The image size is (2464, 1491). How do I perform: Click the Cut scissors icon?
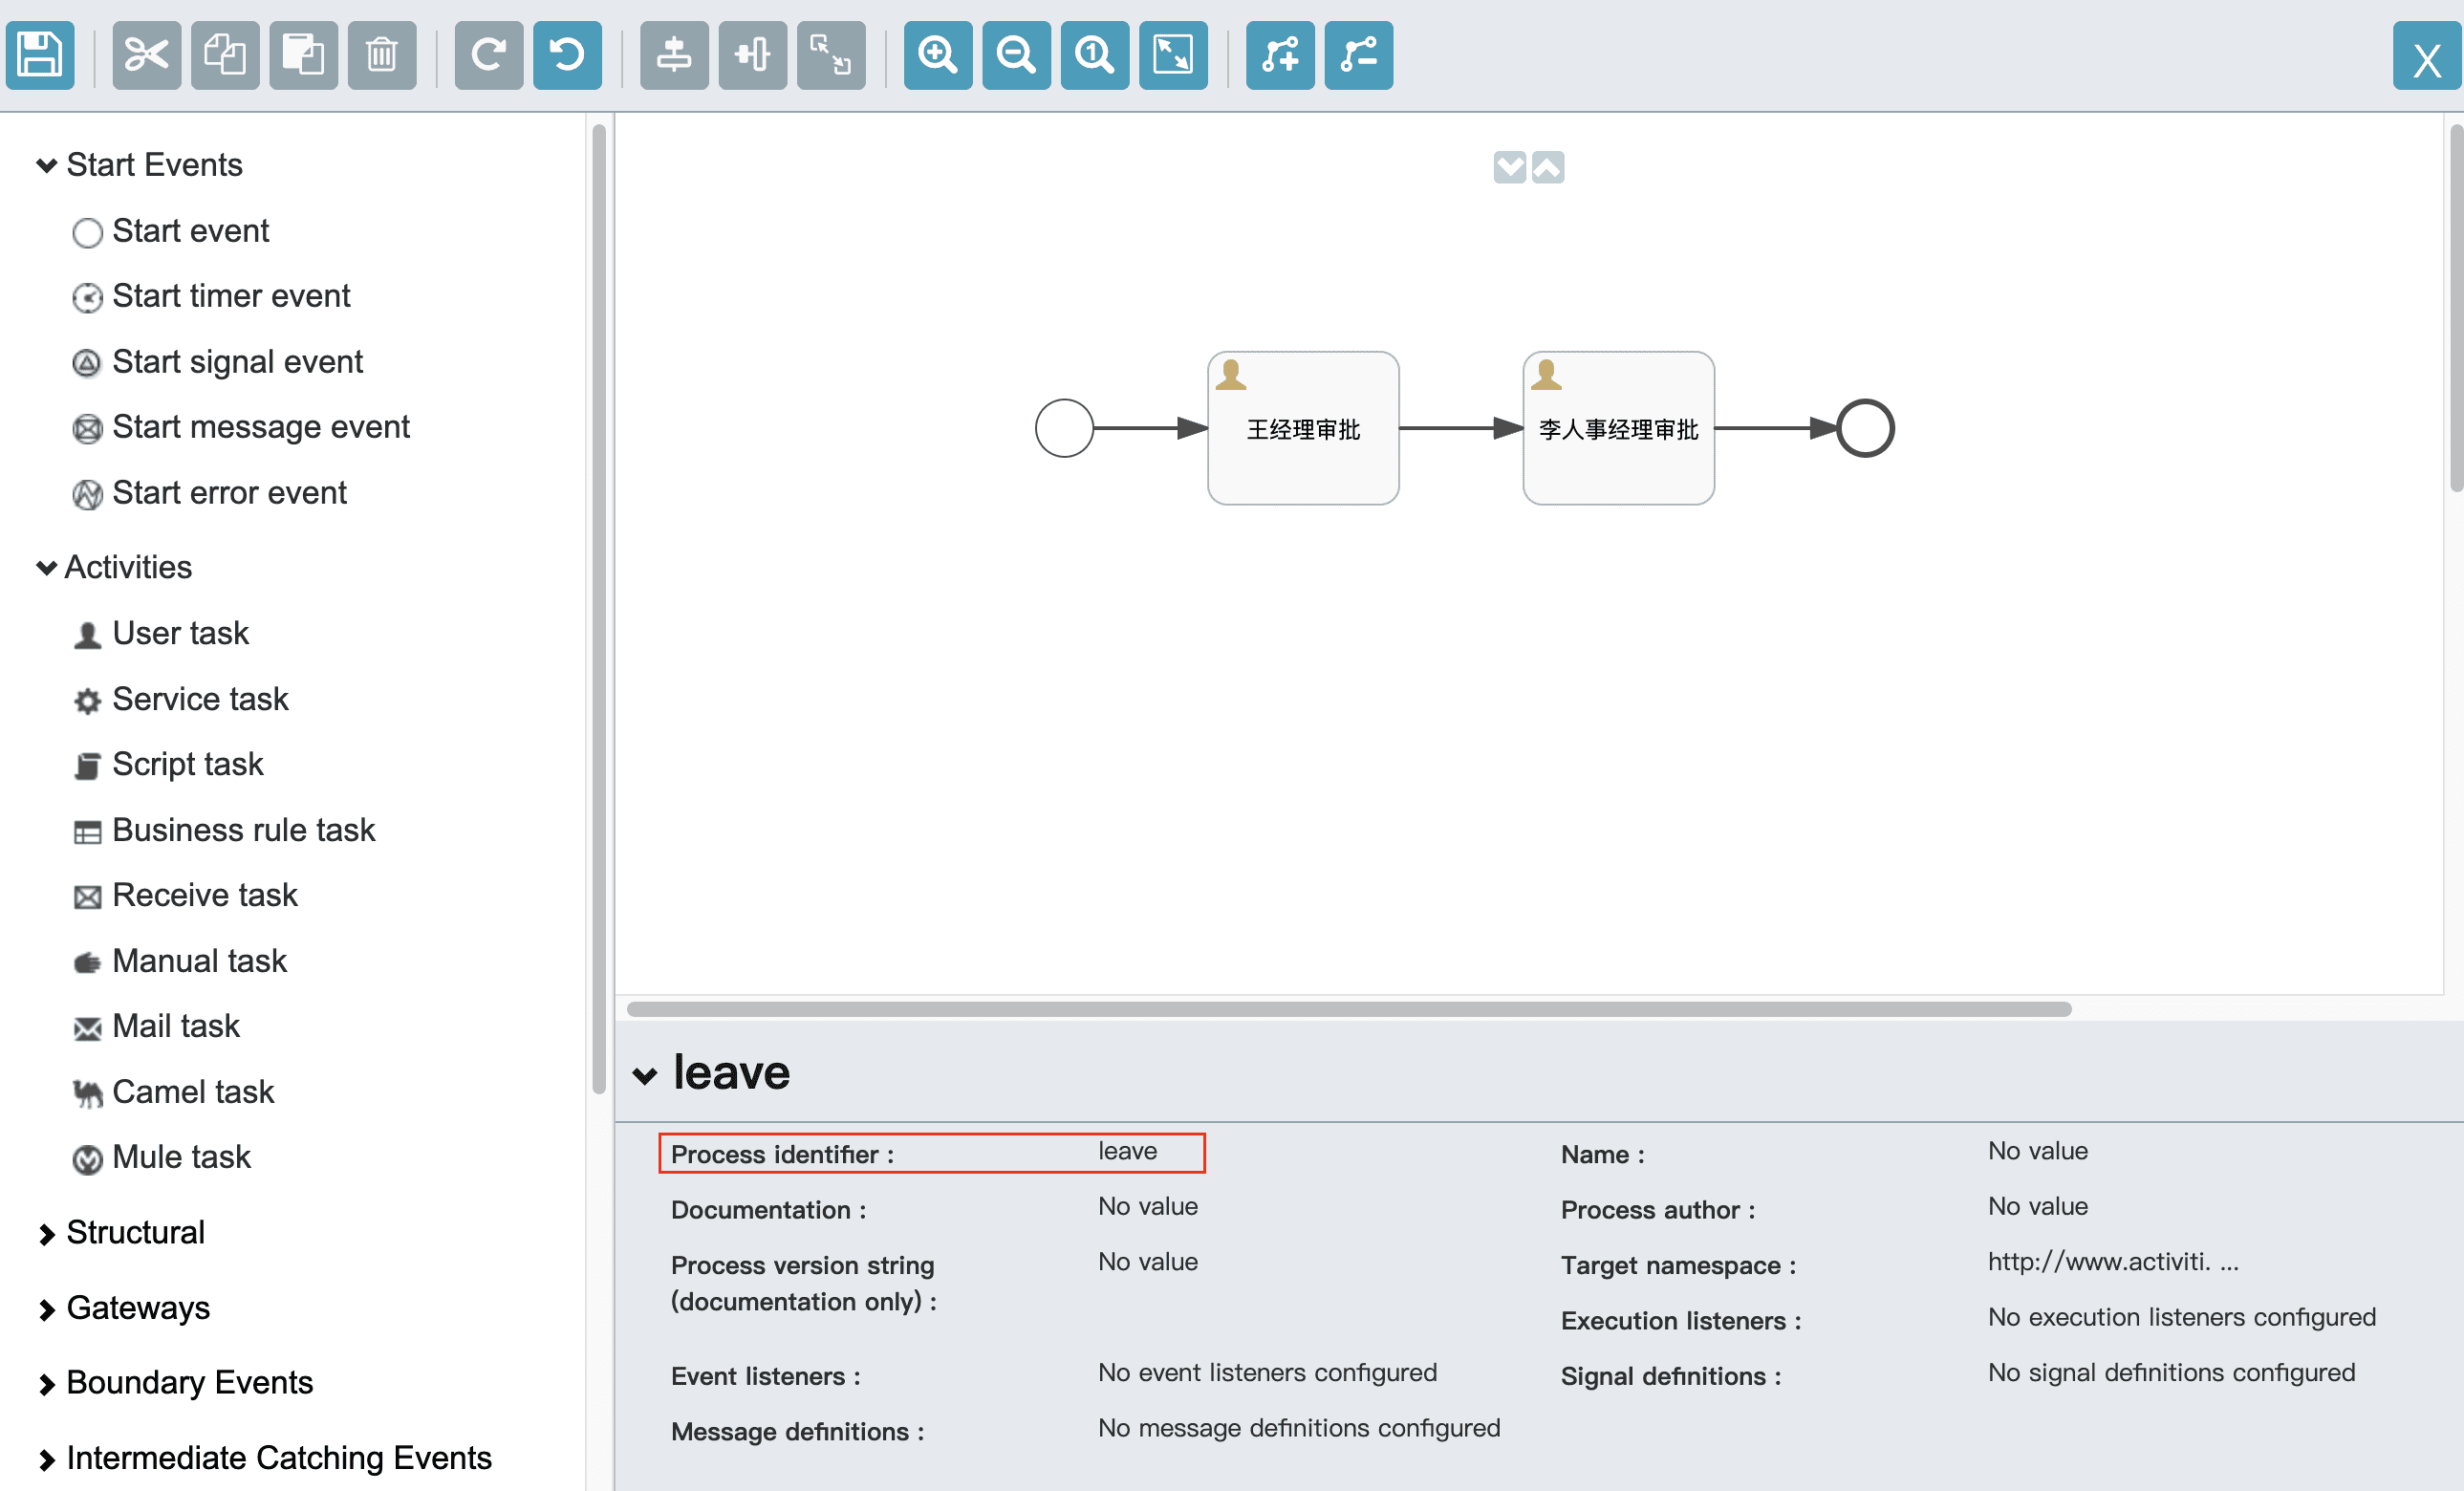146,55
